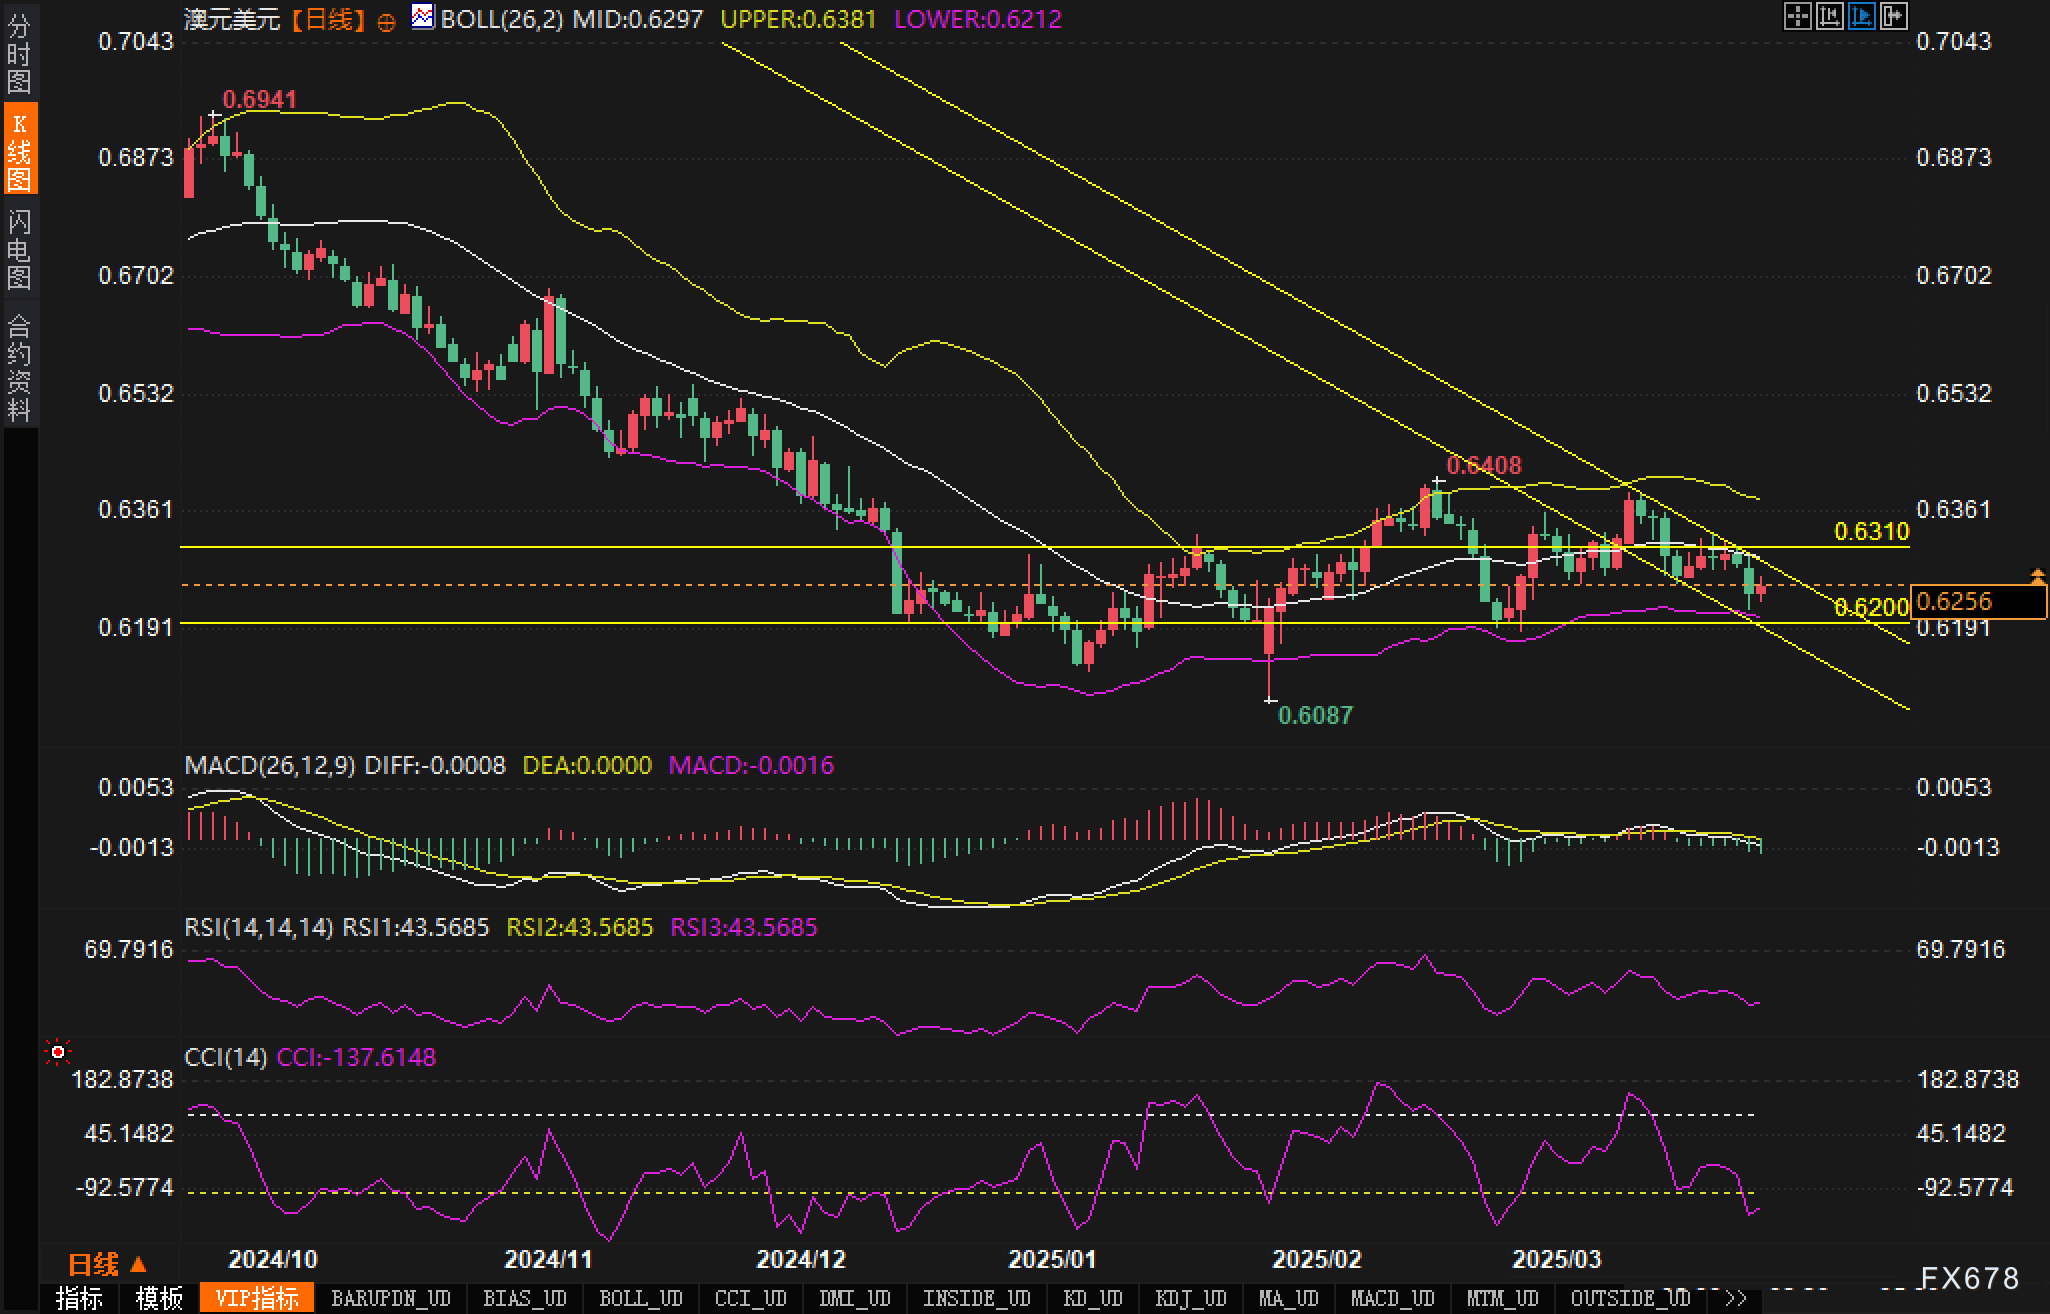This screenshot has height=1314, width=2050.
Task: Expand the 日线 period dropdown arrow
Action: [x=138, y=1265]
